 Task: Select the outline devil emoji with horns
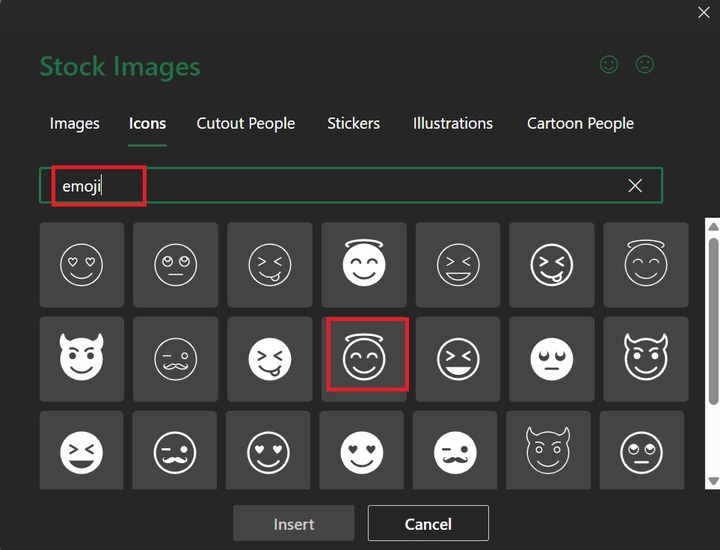646,359
